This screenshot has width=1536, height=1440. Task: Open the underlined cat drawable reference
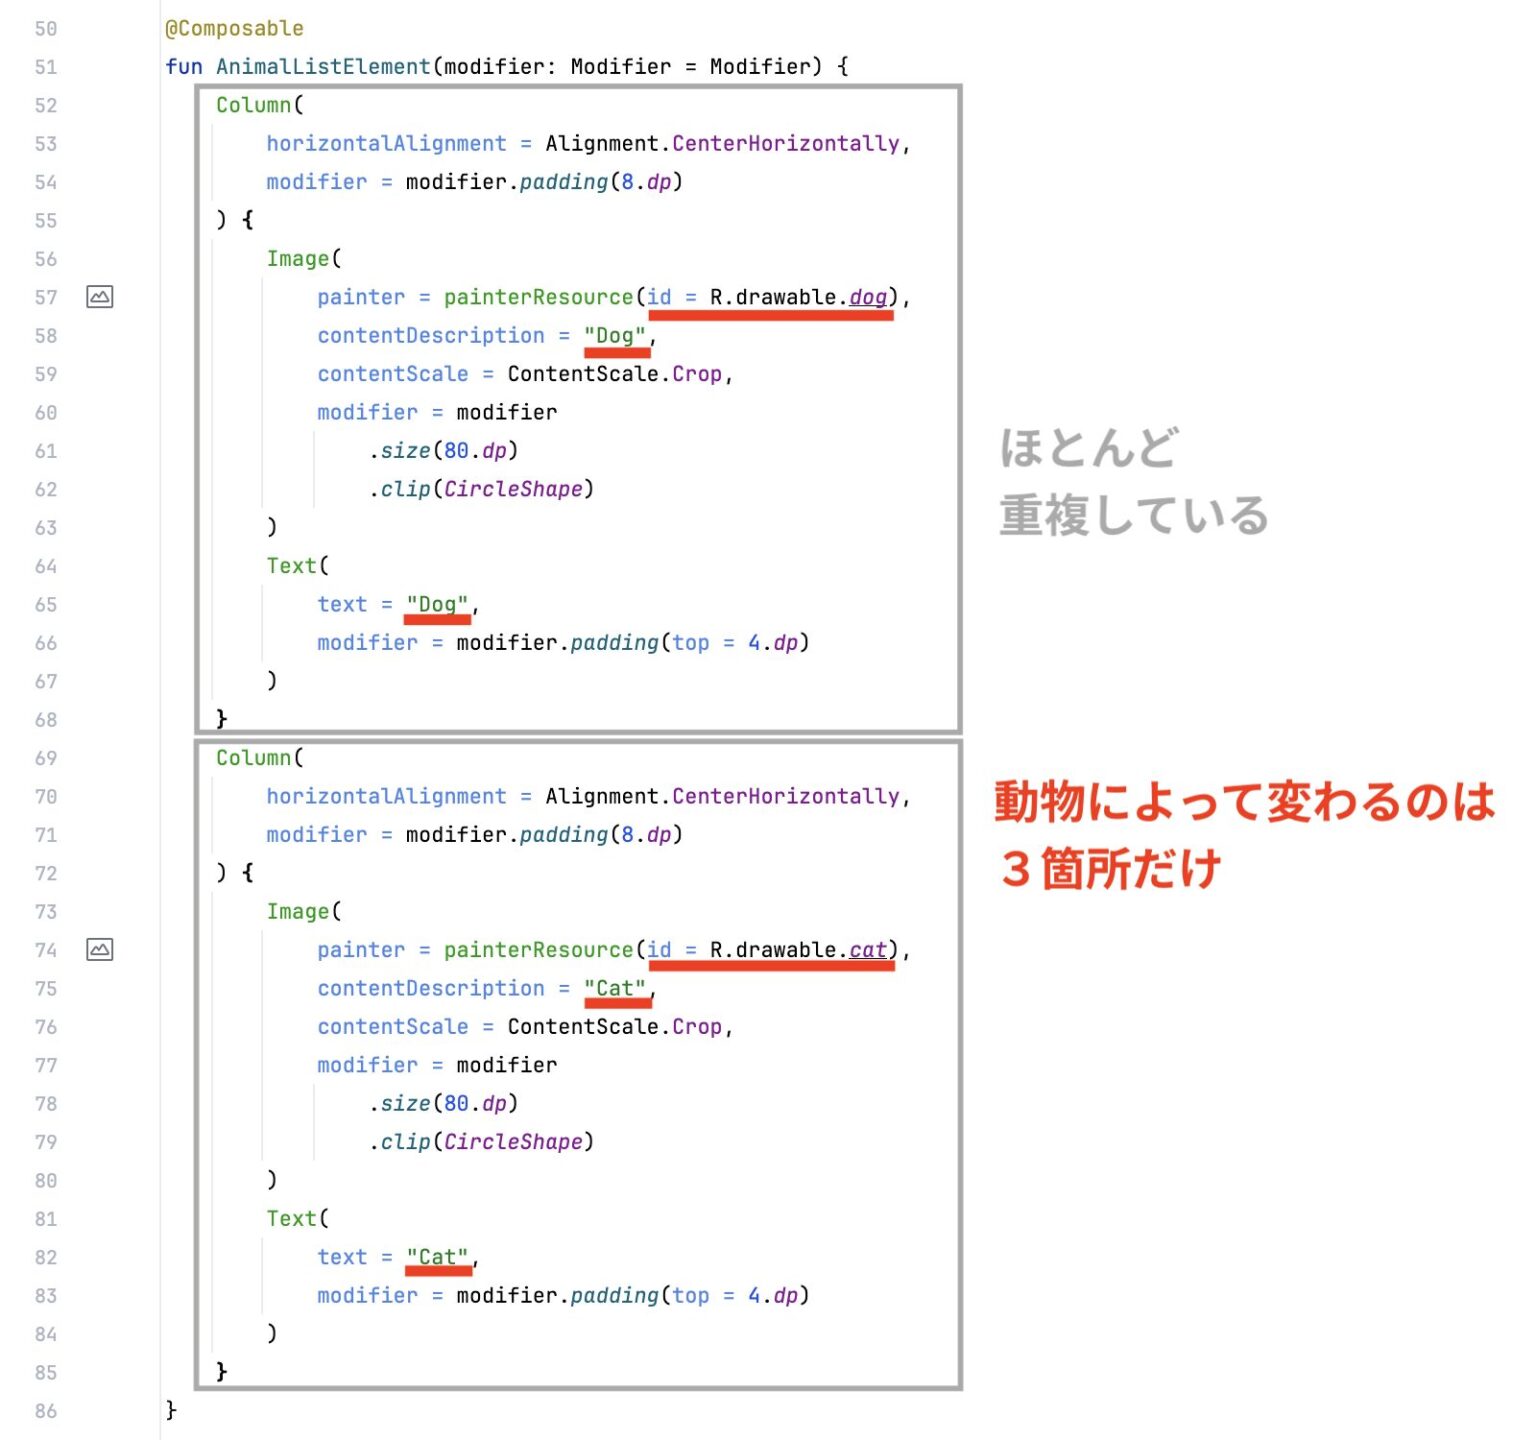click(868, 950)
